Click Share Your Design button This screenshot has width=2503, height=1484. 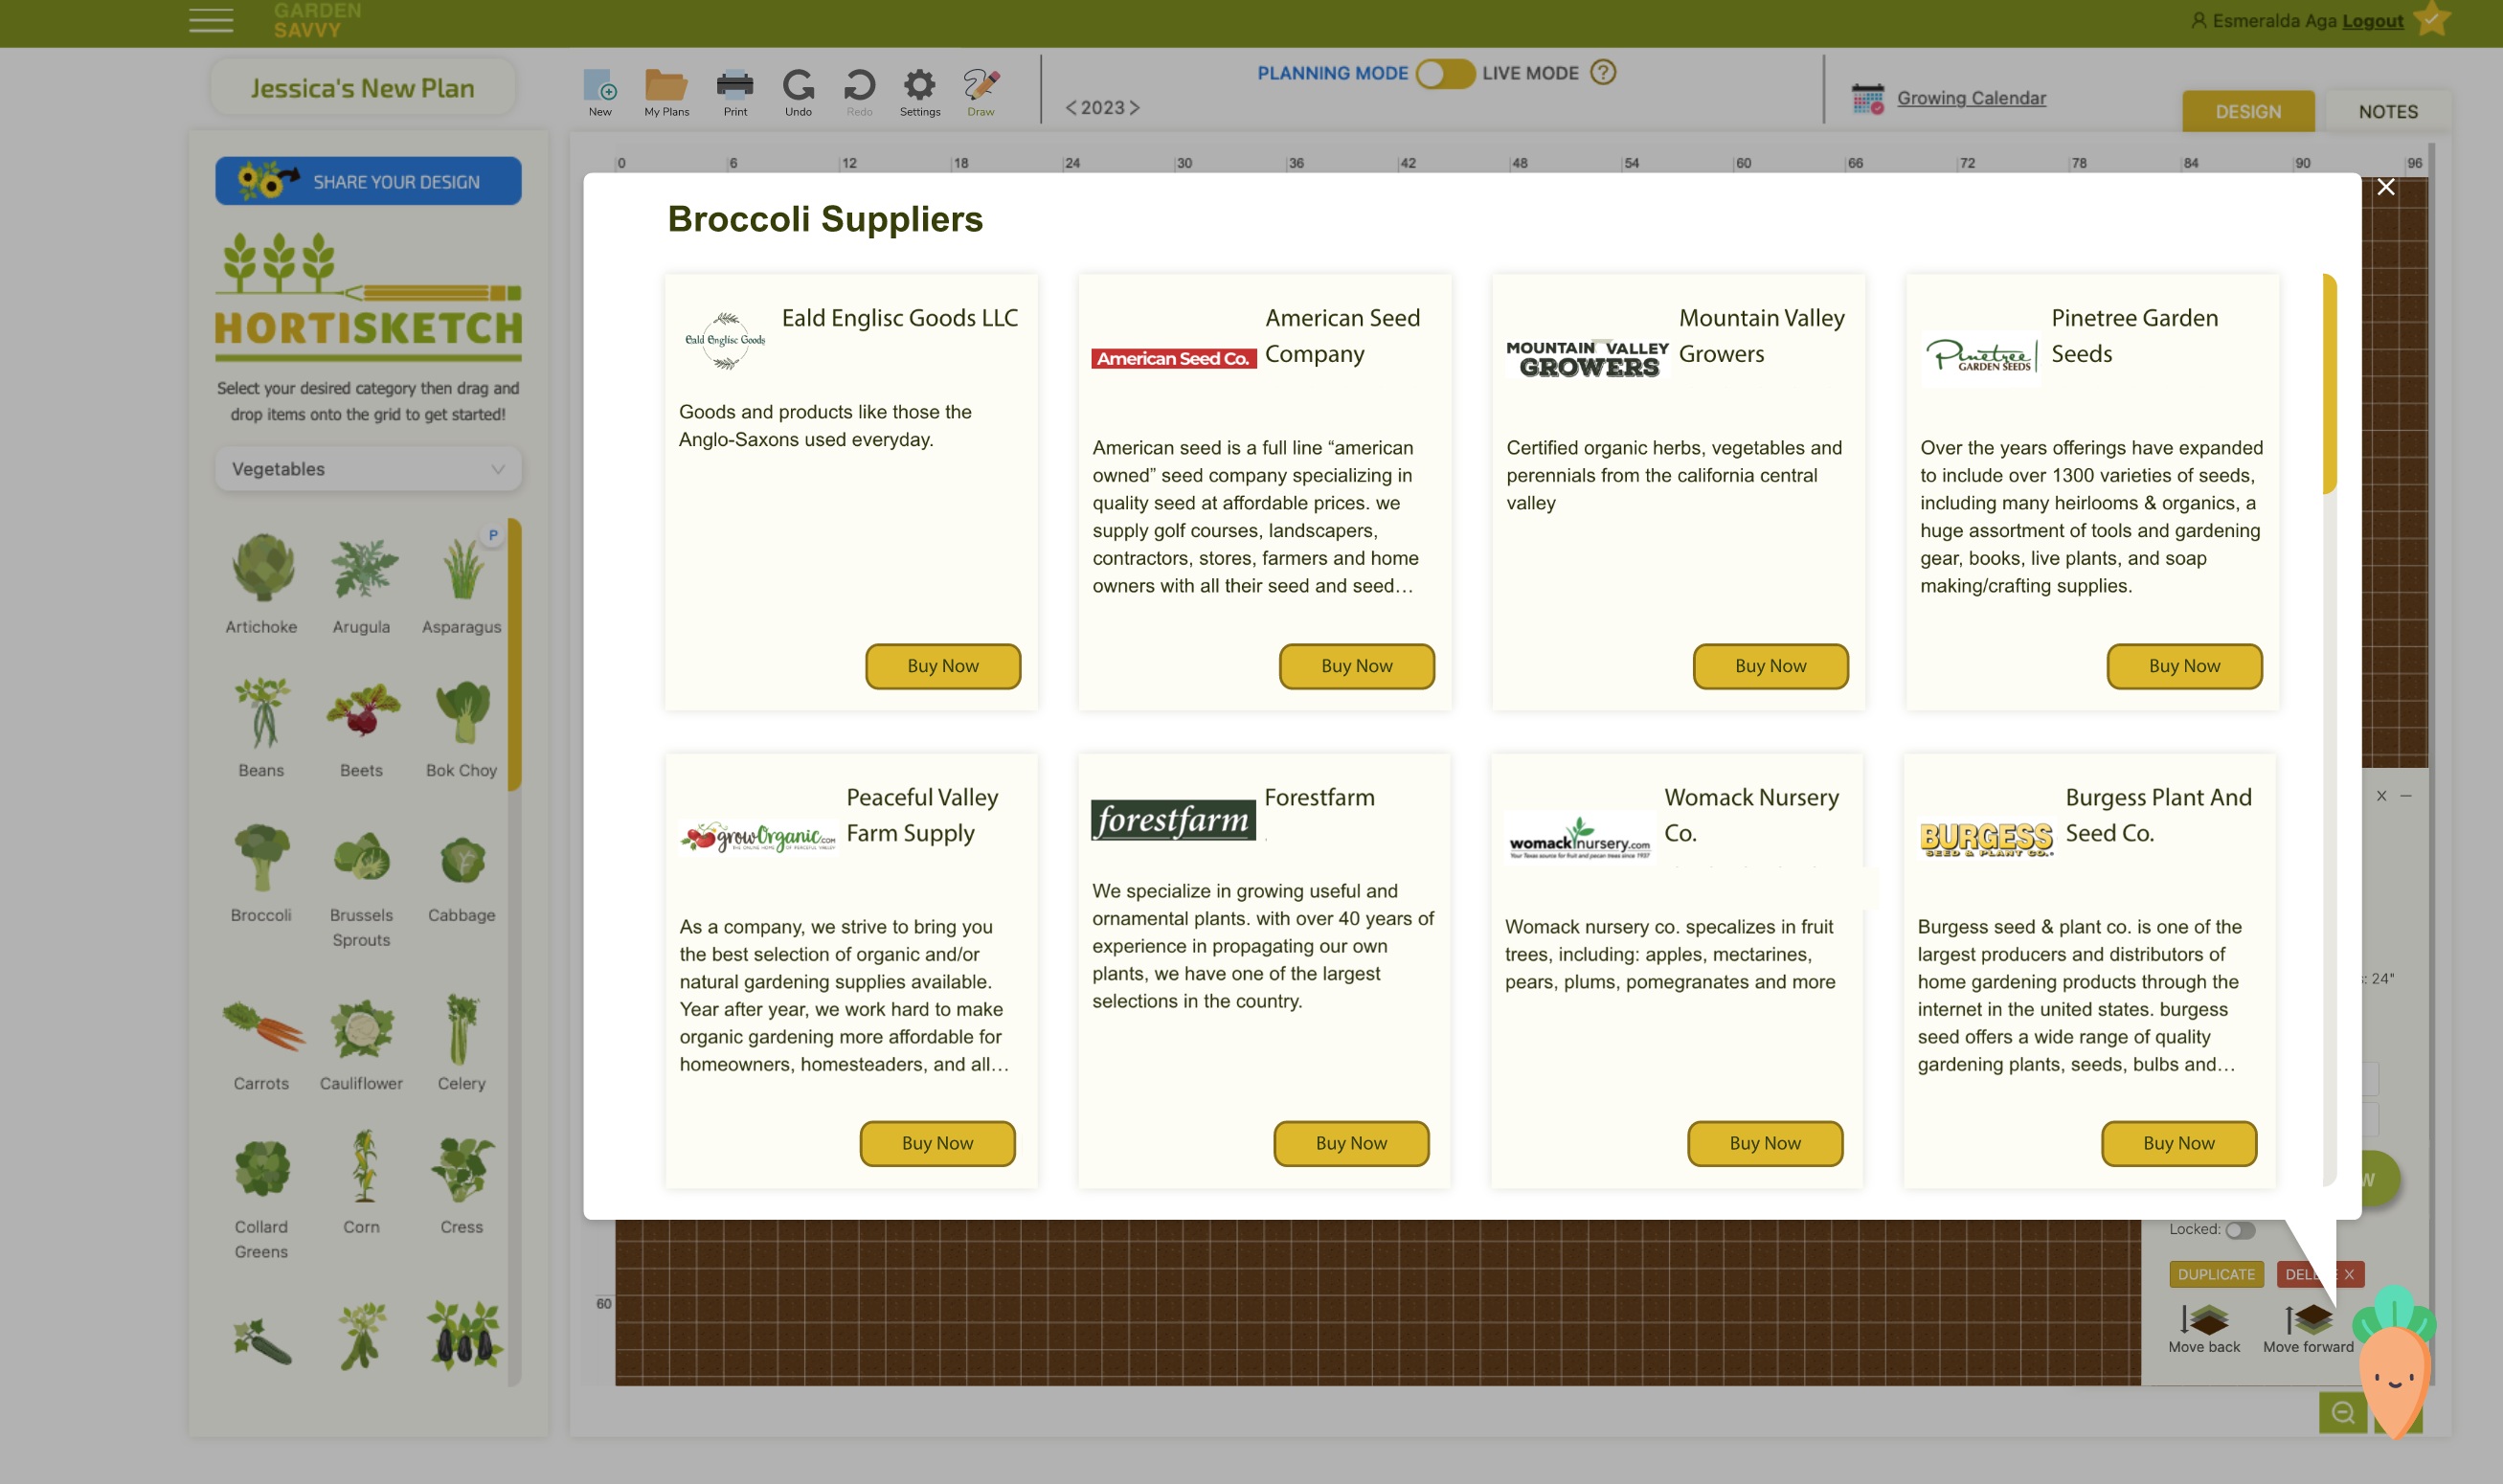click(x=368, y=181)
